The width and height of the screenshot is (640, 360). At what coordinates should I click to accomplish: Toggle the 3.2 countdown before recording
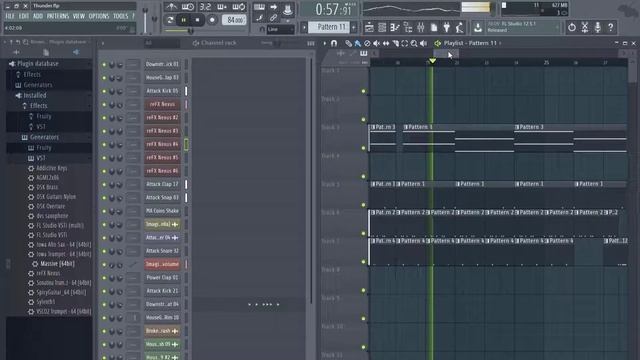pos(205,7)
